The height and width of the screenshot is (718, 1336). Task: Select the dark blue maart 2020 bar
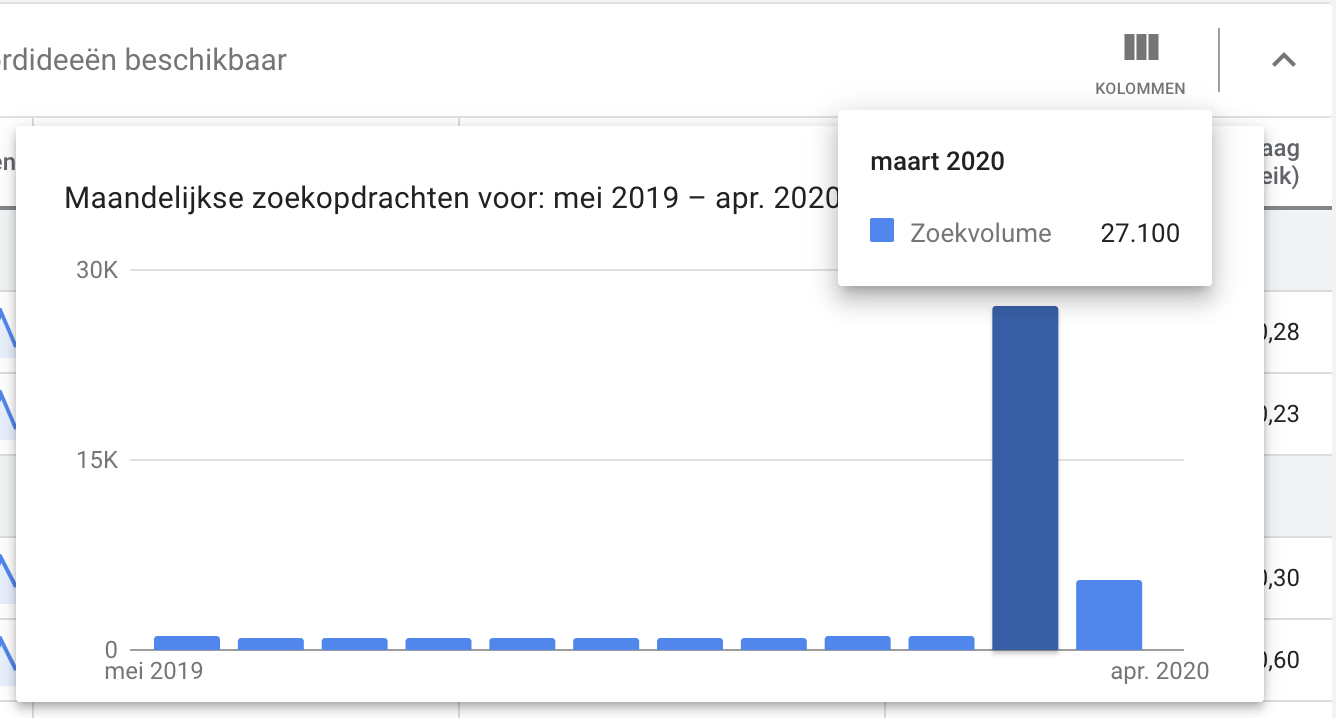point(1025,478)
